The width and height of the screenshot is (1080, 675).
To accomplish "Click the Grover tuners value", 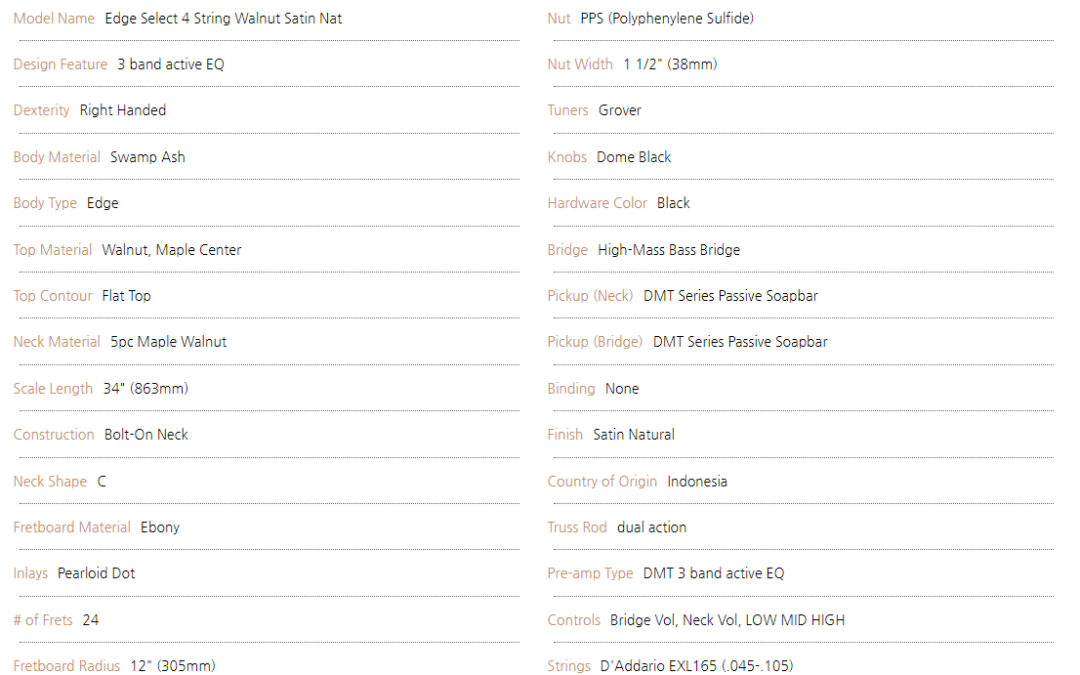I will 619,111.
